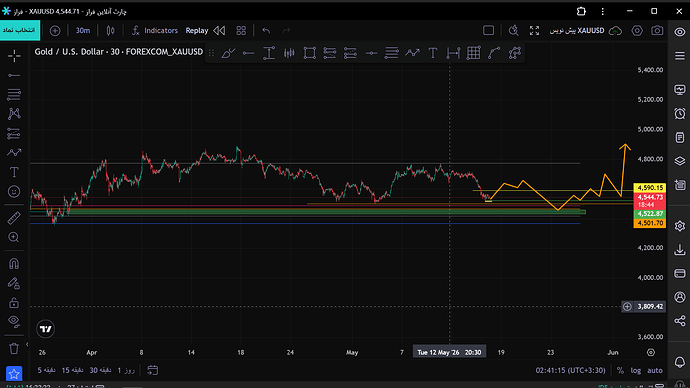This screenshot has height=388, width=690.
Task: Click the brush icon in floating toolbar
Action: click(228, 53)
